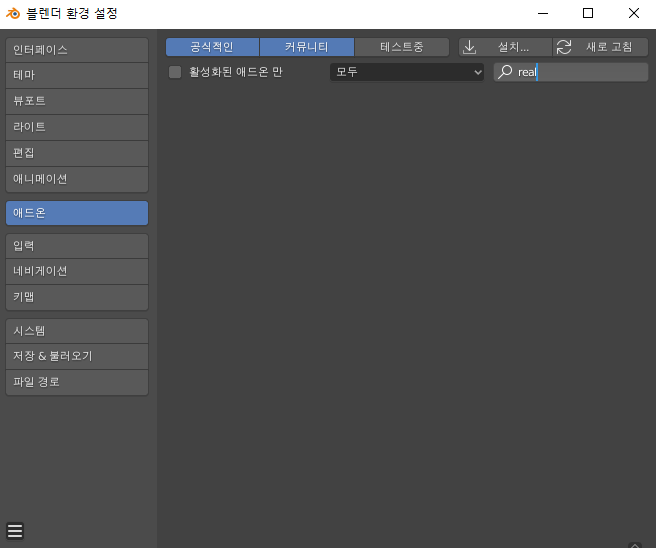Select the 파일 경로 section
Viewport: 656px width, 548px height.
point(77,382)
